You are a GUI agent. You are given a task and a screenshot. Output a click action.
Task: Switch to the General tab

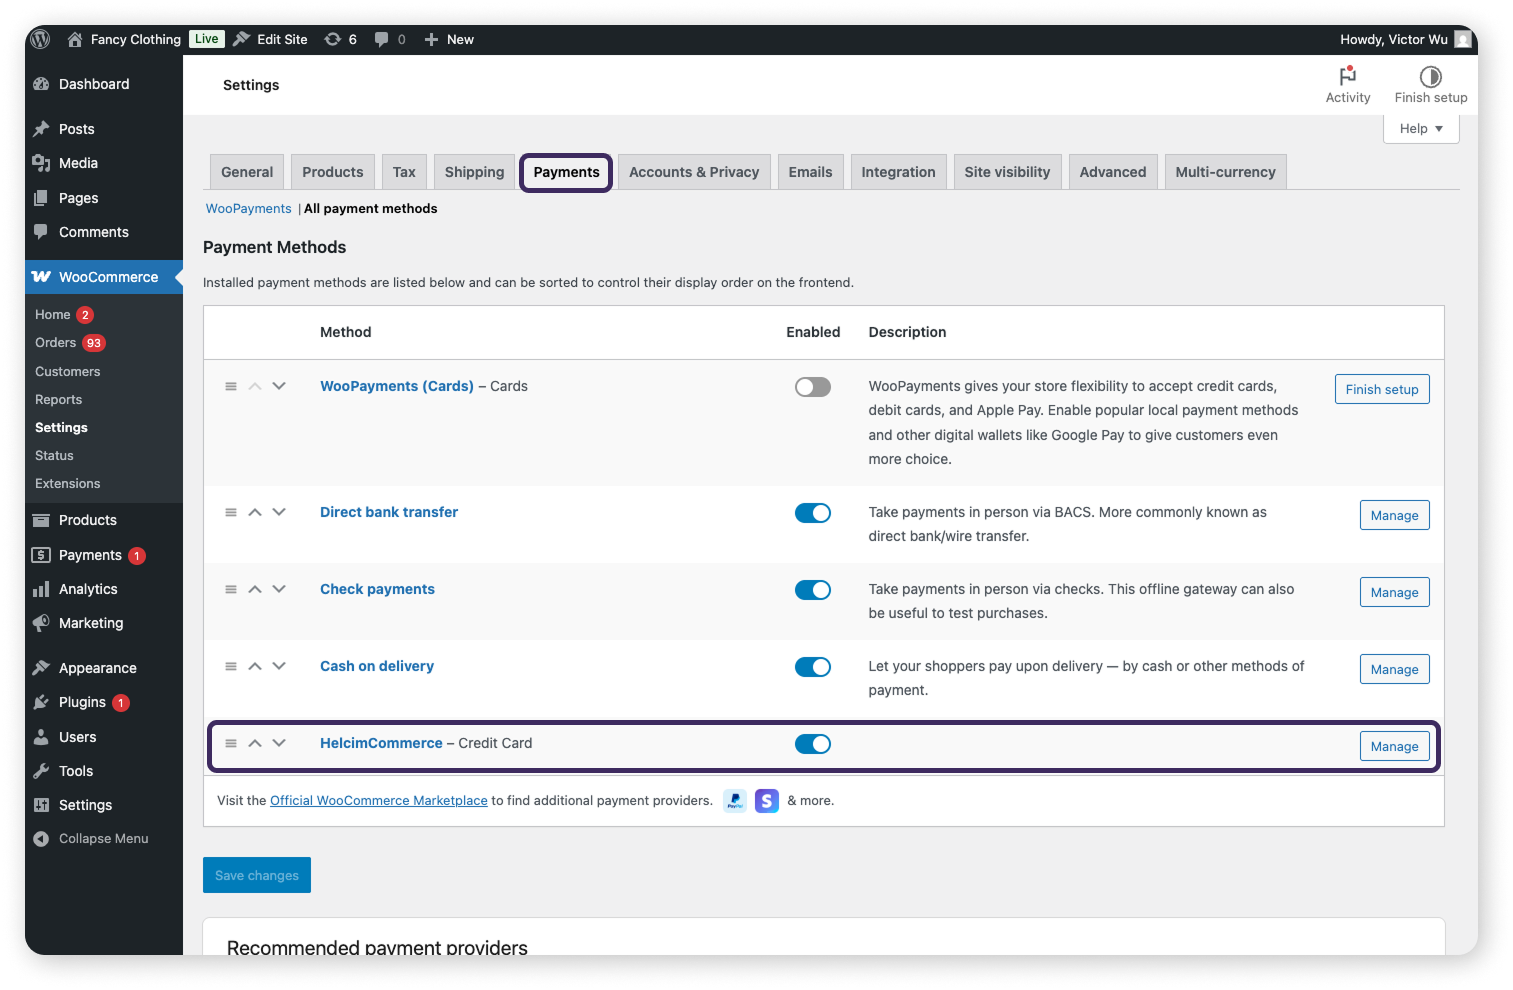click(247, 172)
